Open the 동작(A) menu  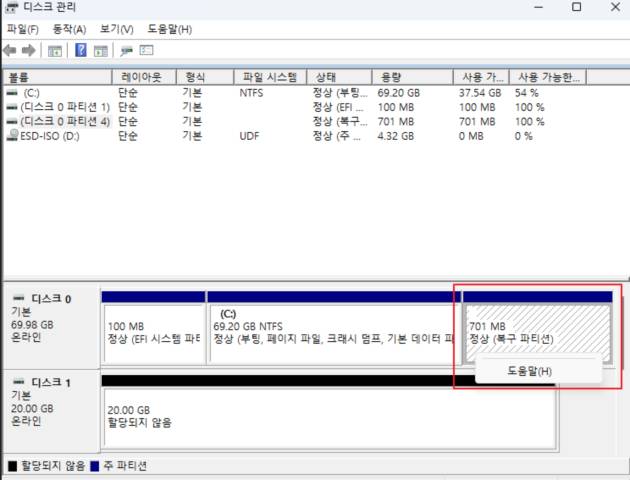coord(69,29)
